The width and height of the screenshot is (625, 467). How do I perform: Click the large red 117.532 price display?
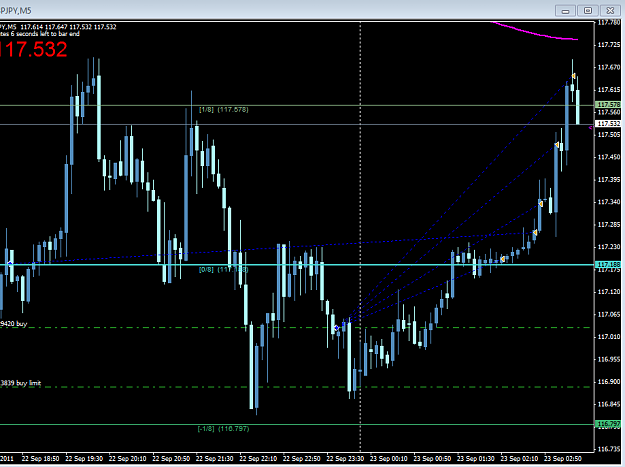(33, 49)
